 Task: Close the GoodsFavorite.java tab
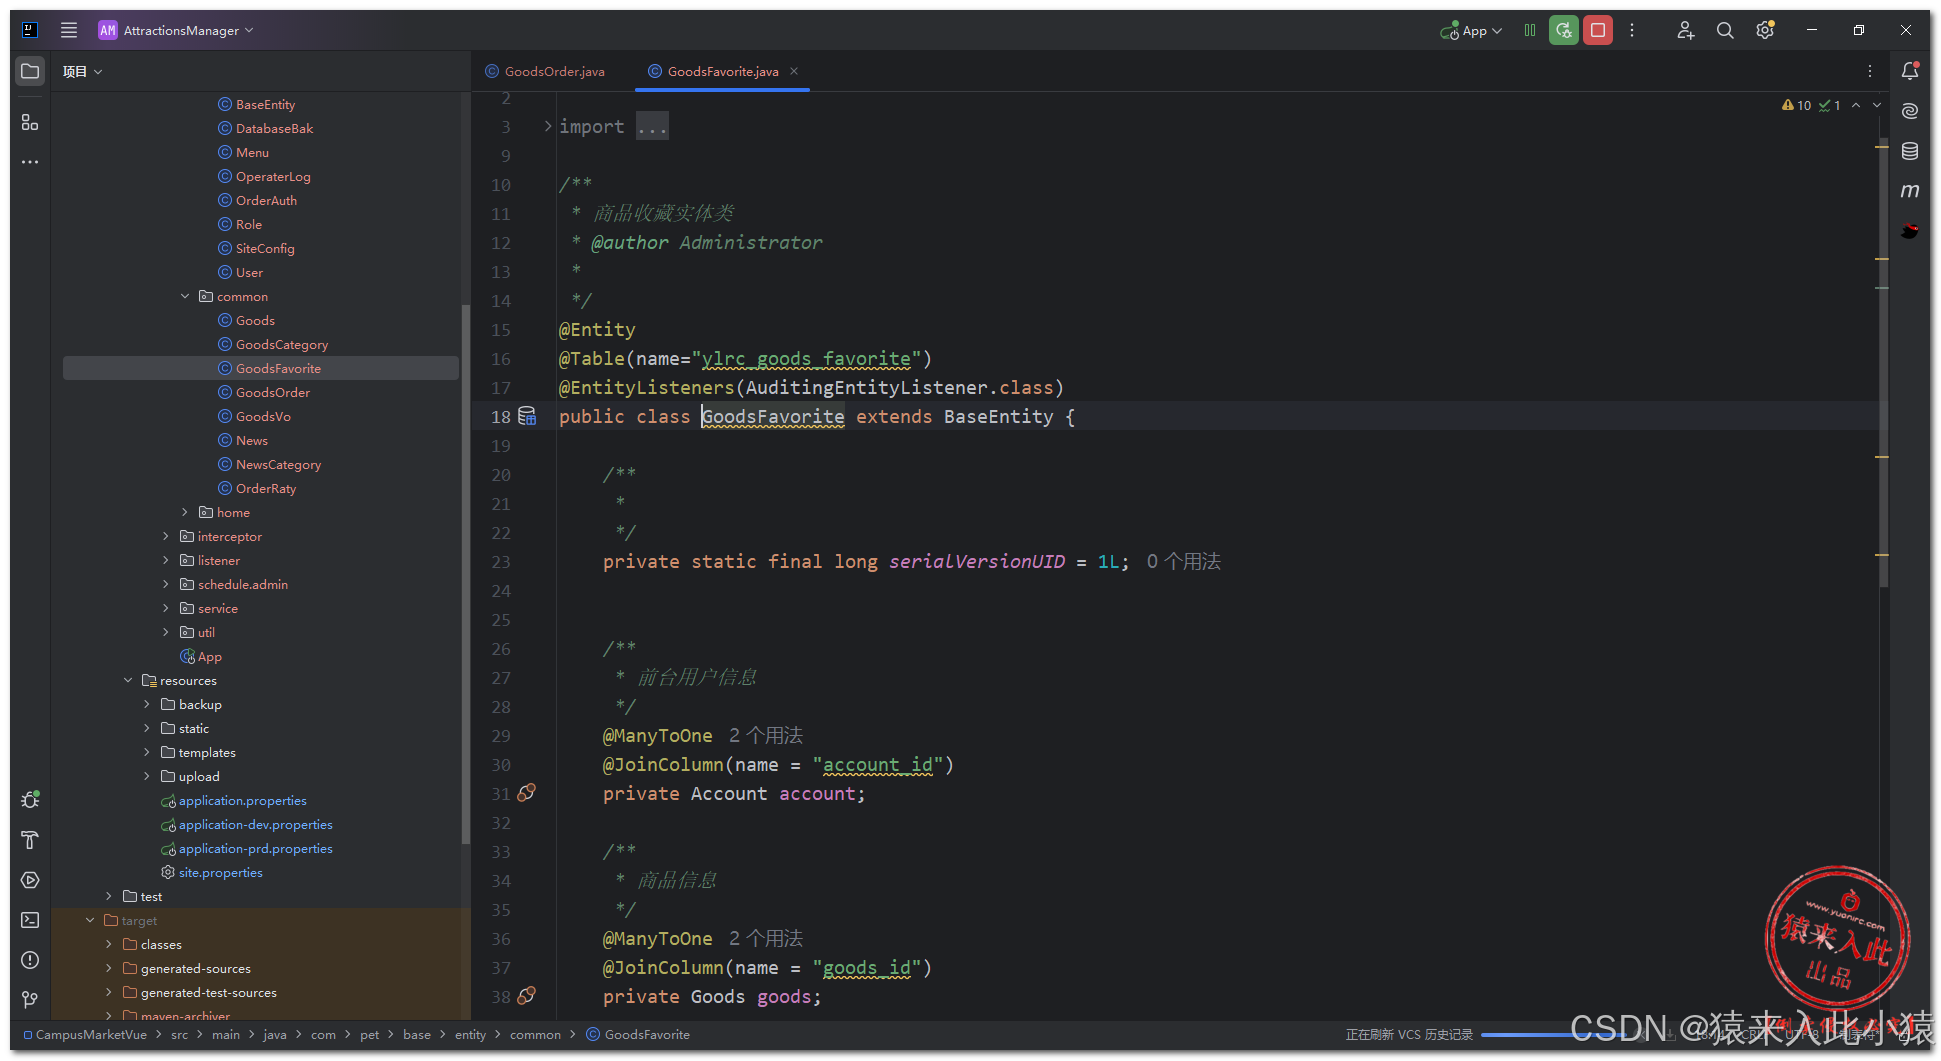pos(794,71)
